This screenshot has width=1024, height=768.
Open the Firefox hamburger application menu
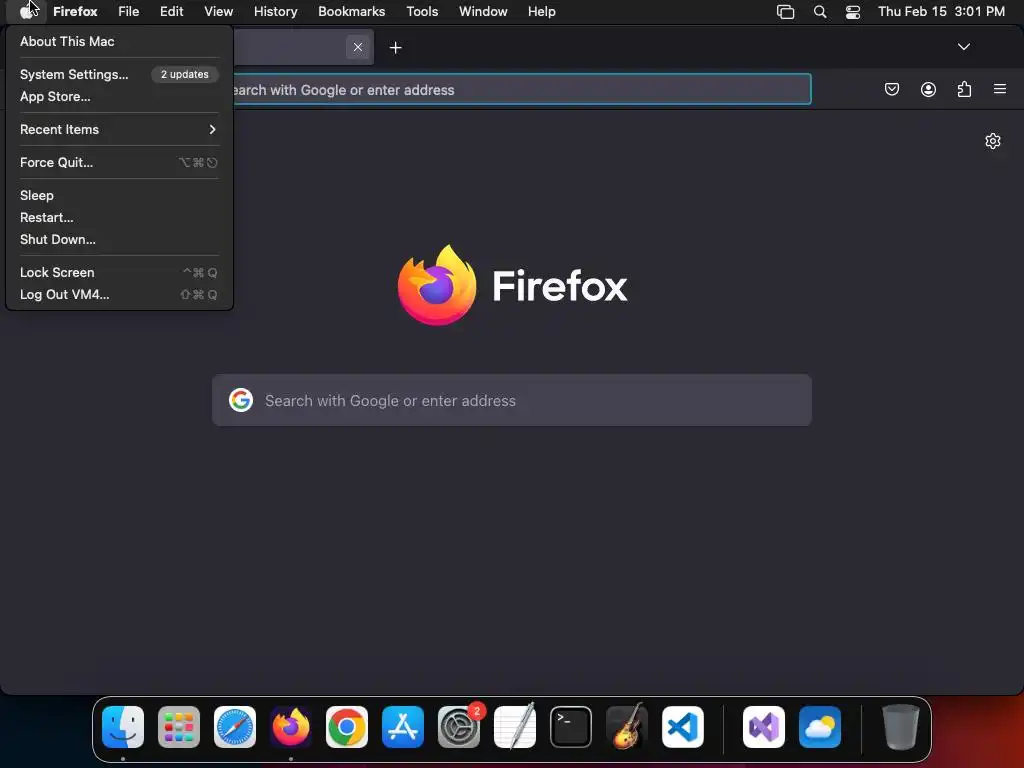tap(1000, 89)
